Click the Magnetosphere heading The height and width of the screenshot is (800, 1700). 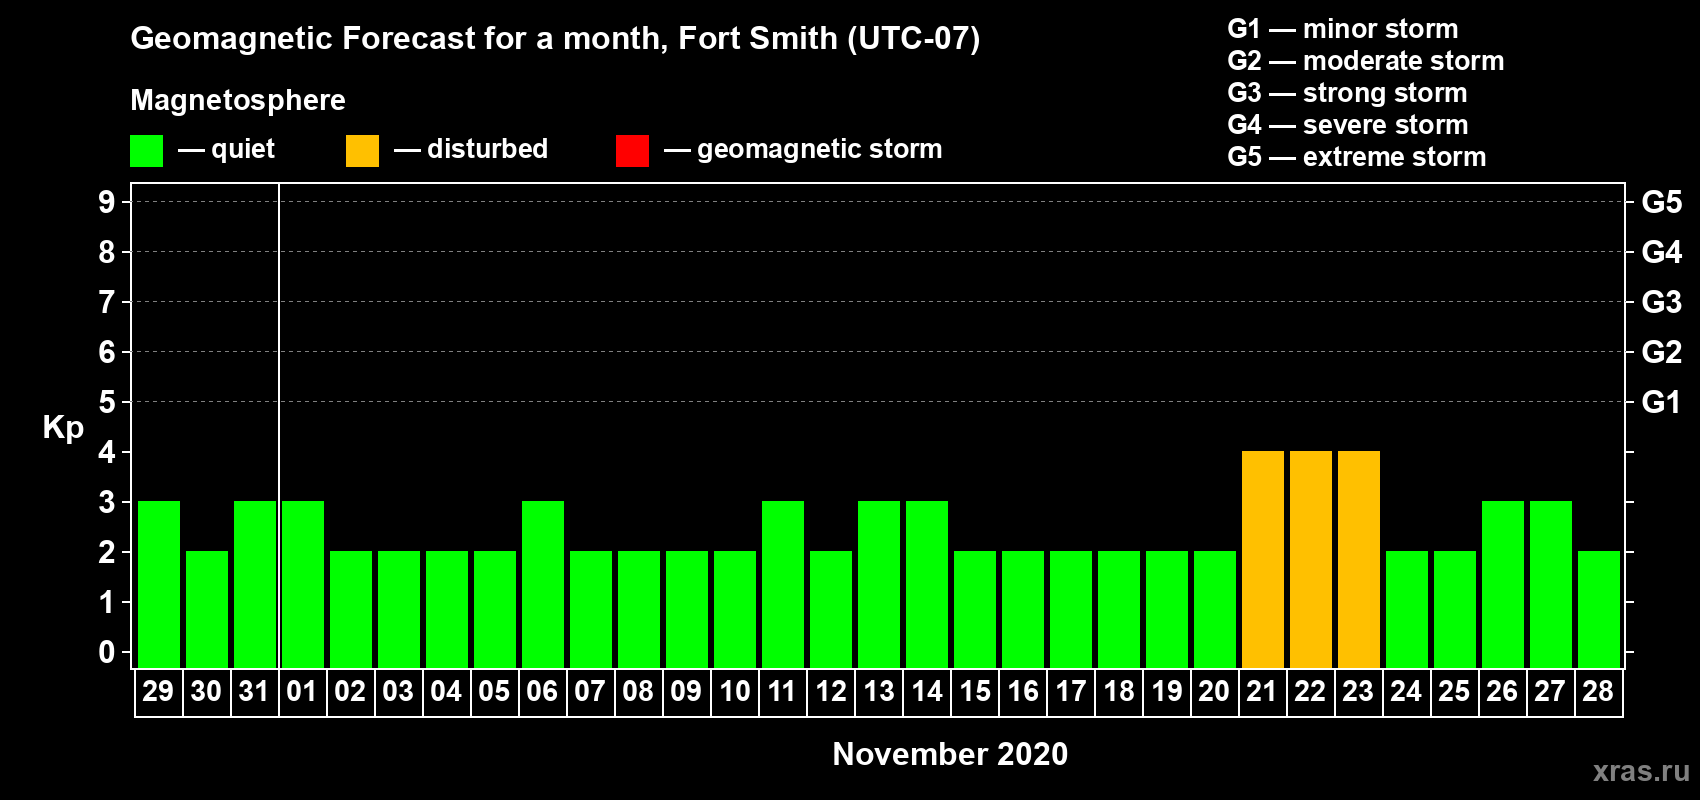coord(238,100)
